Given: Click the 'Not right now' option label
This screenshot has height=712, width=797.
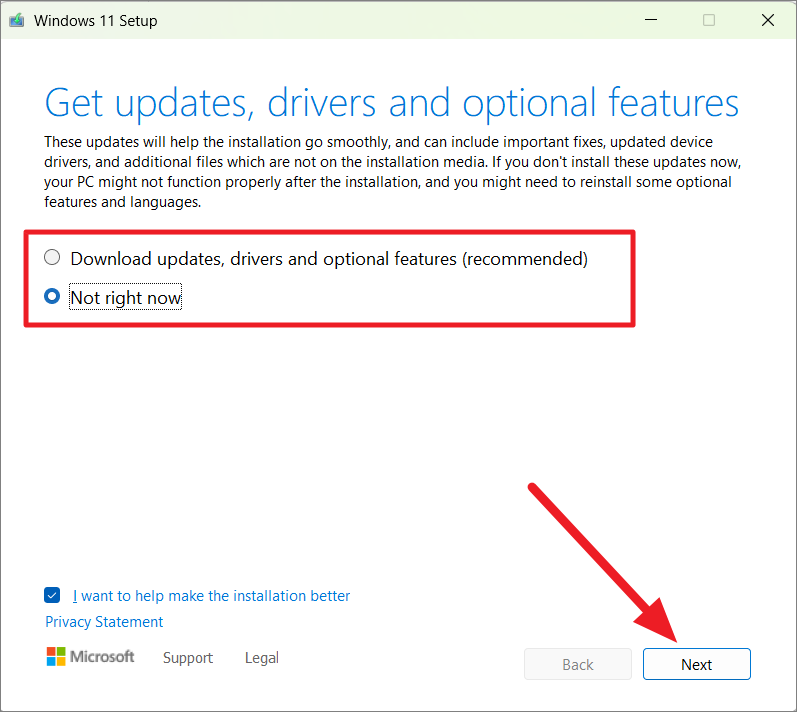Looking at the screenshot, I should [126, 297].
